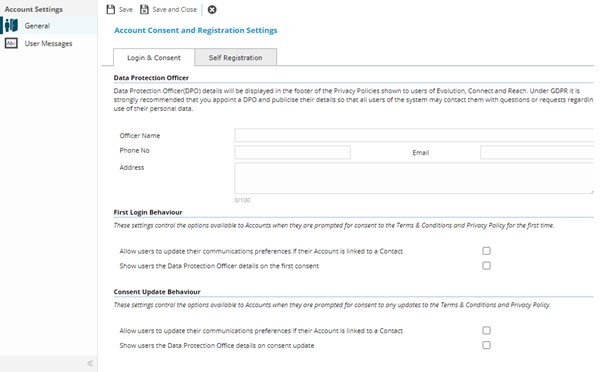Open the User Messages settings item
600x372 pixels.
coord(49,43)
